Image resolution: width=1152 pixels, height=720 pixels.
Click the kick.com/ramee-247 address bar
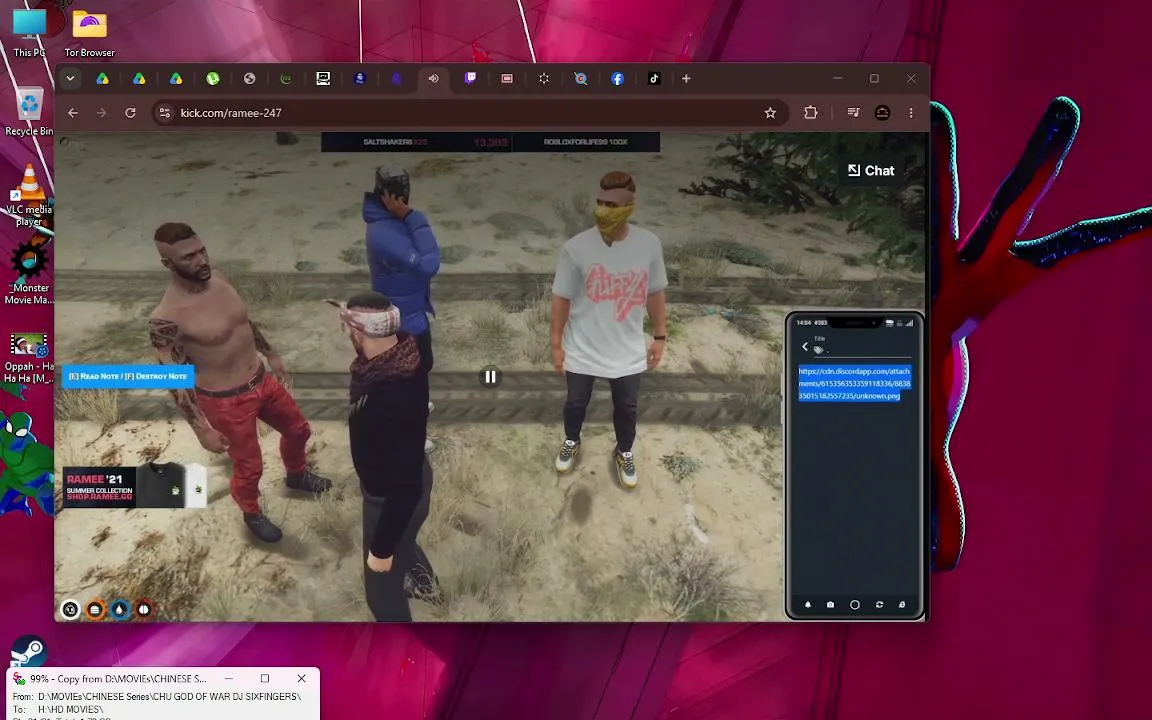coord(470,113)
